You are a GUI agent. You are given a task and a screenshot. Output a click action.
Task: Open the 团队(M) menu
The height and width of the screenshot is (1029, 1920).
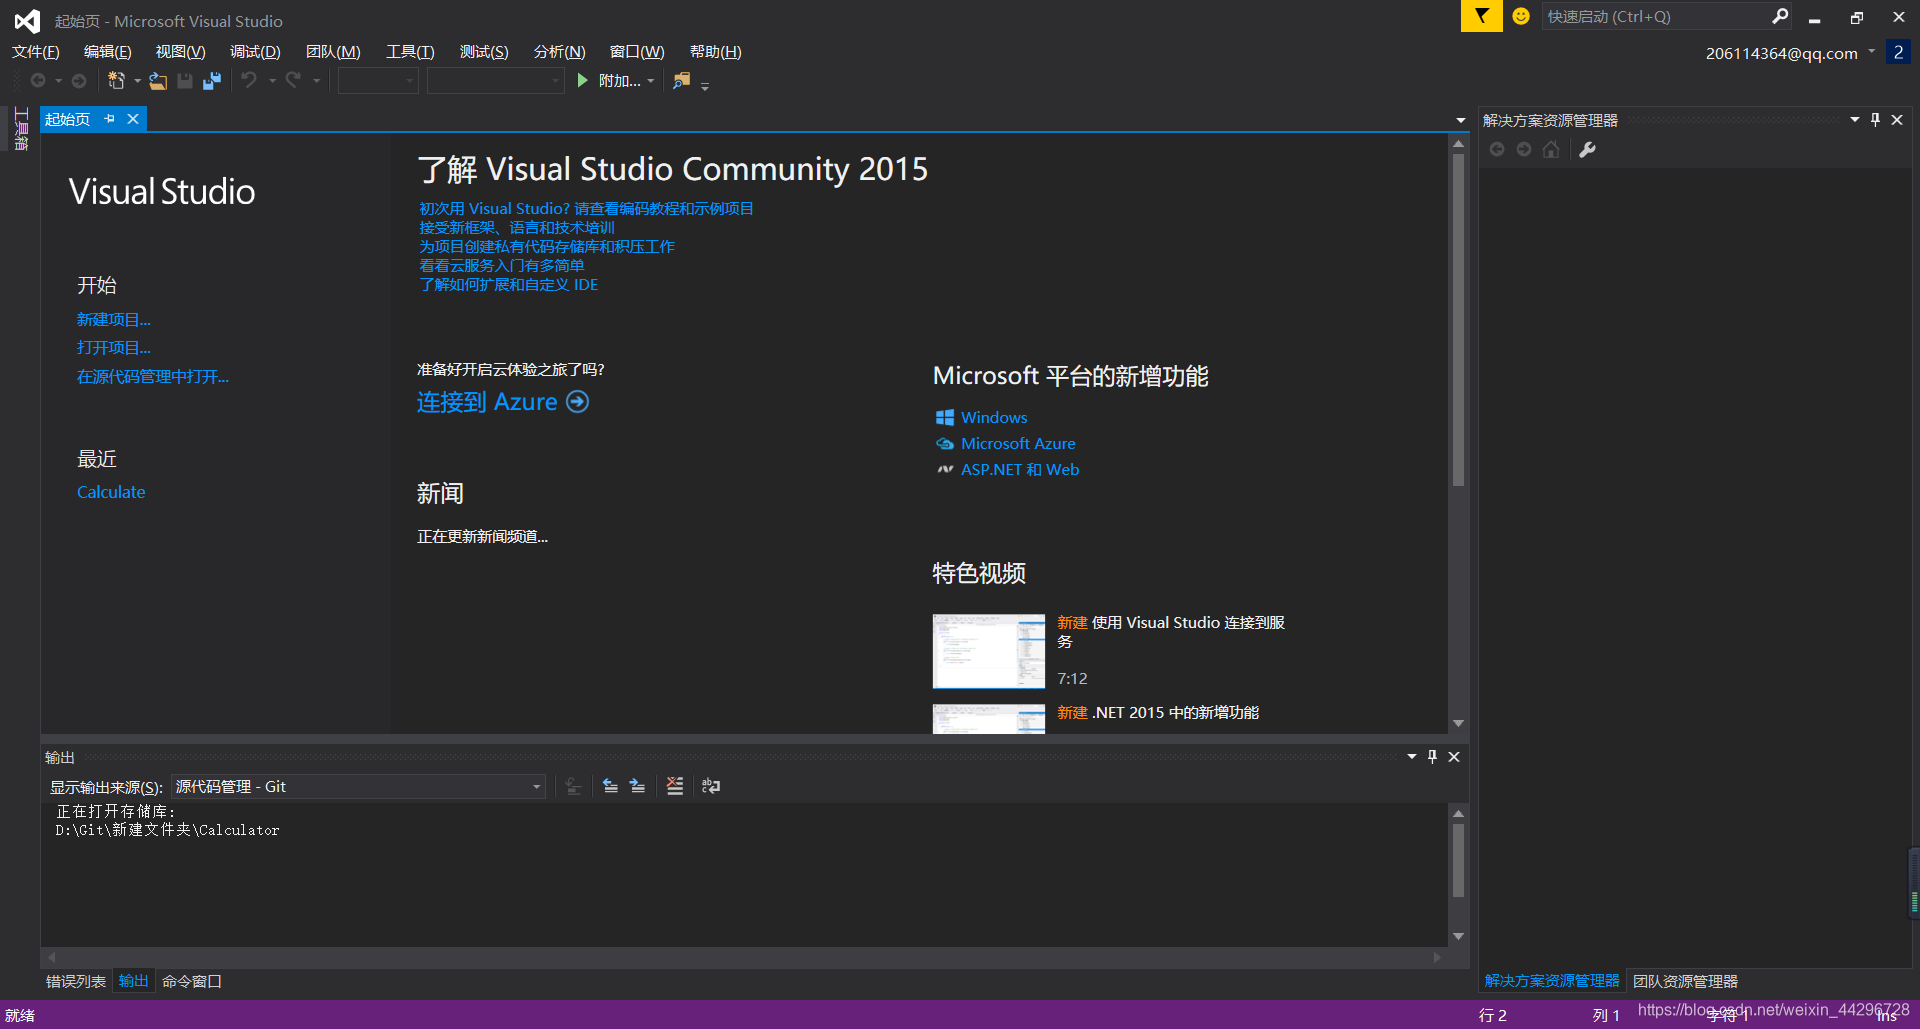pyautogui.click(x=333, y=52)
